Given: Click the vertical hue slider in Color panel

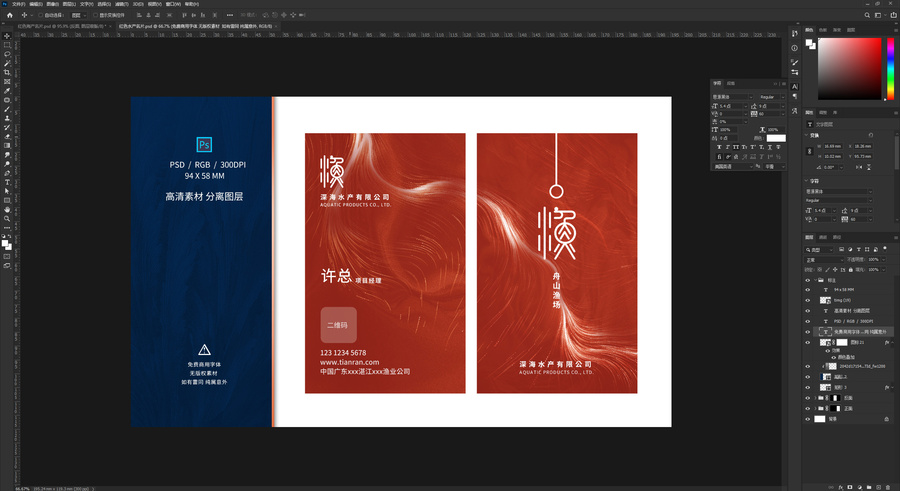Looking at the screenshot, I should tap(890, 68).
